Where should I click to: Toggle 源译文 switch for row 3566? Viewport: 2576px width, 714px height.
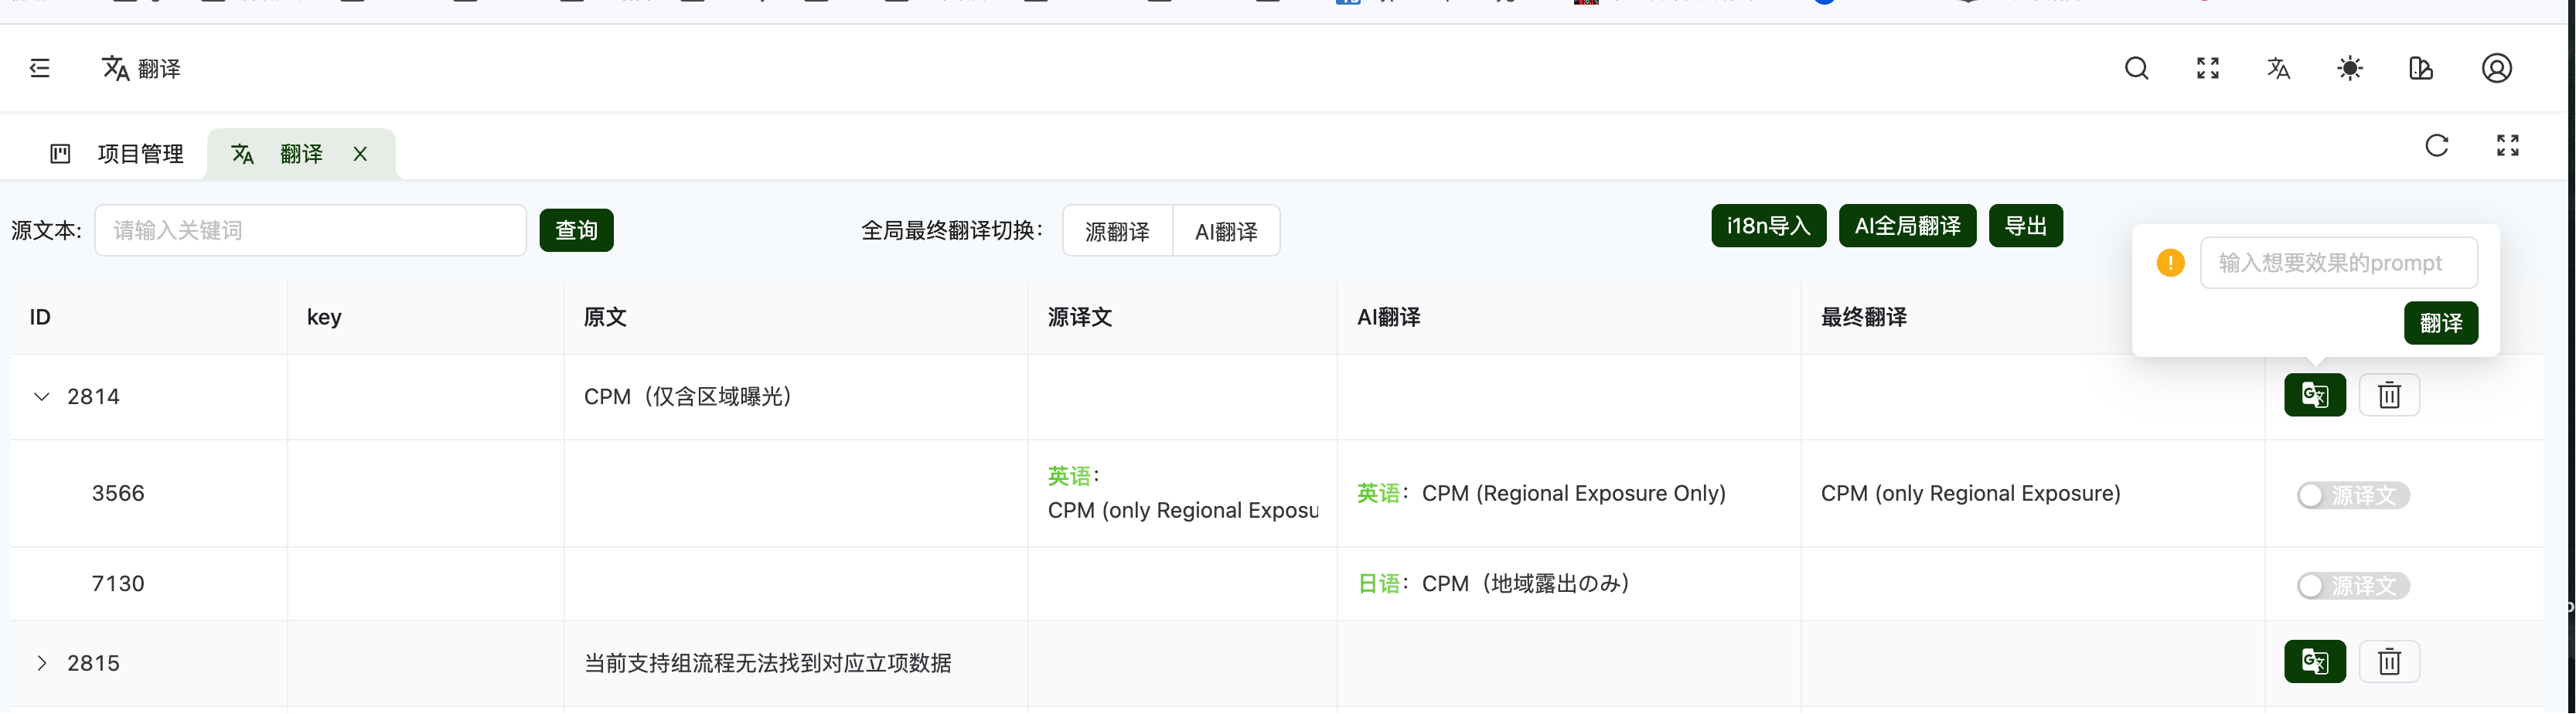pos(2352,495)
